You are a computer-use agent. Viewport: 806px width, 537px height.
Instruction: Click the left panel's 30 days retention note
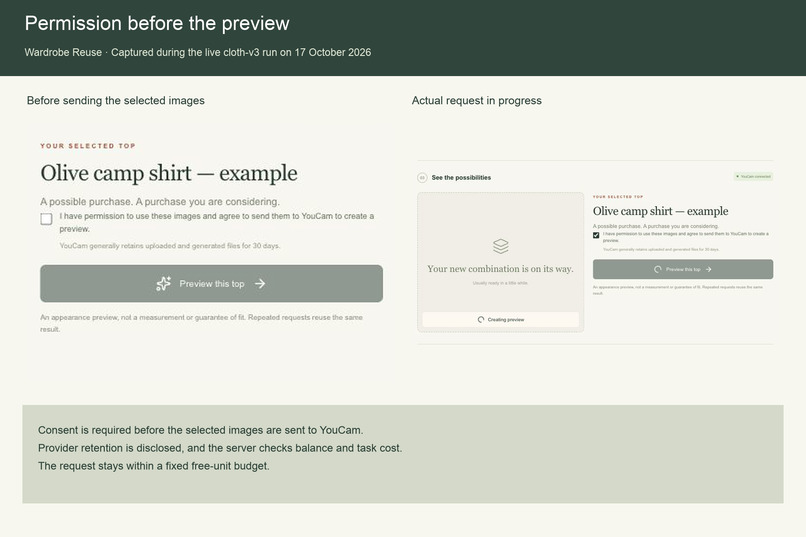pos(170,246)
